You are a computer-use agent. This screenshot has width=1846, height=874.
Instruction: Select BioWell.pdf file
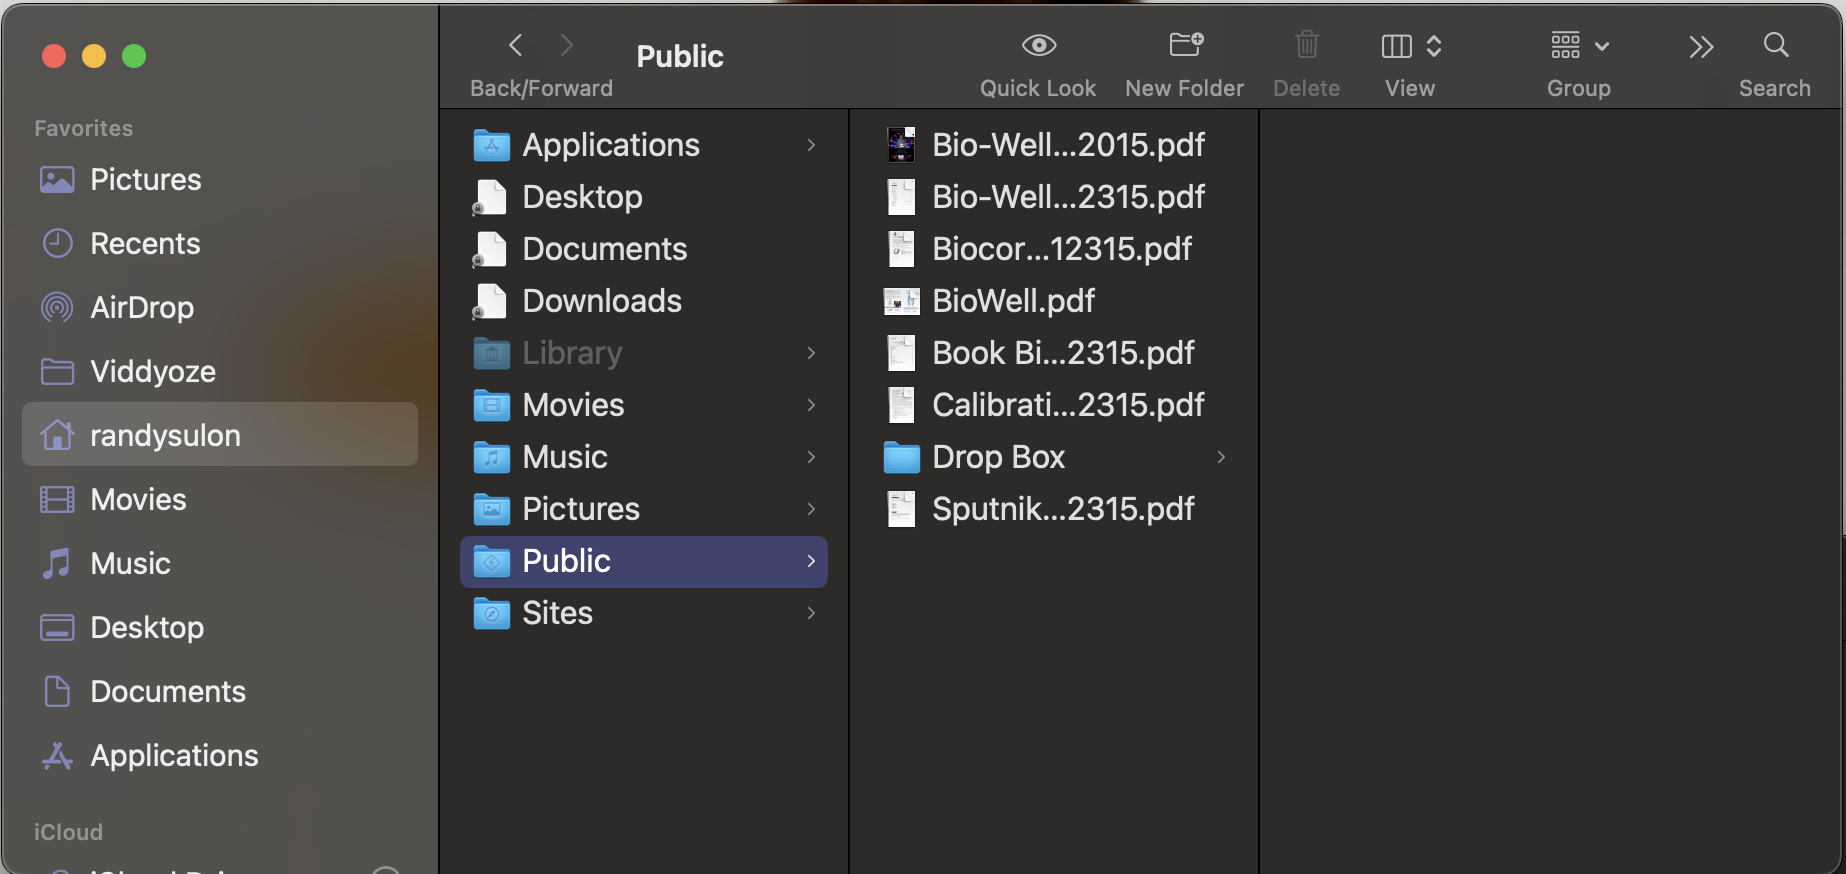(x=1013, y=301)
